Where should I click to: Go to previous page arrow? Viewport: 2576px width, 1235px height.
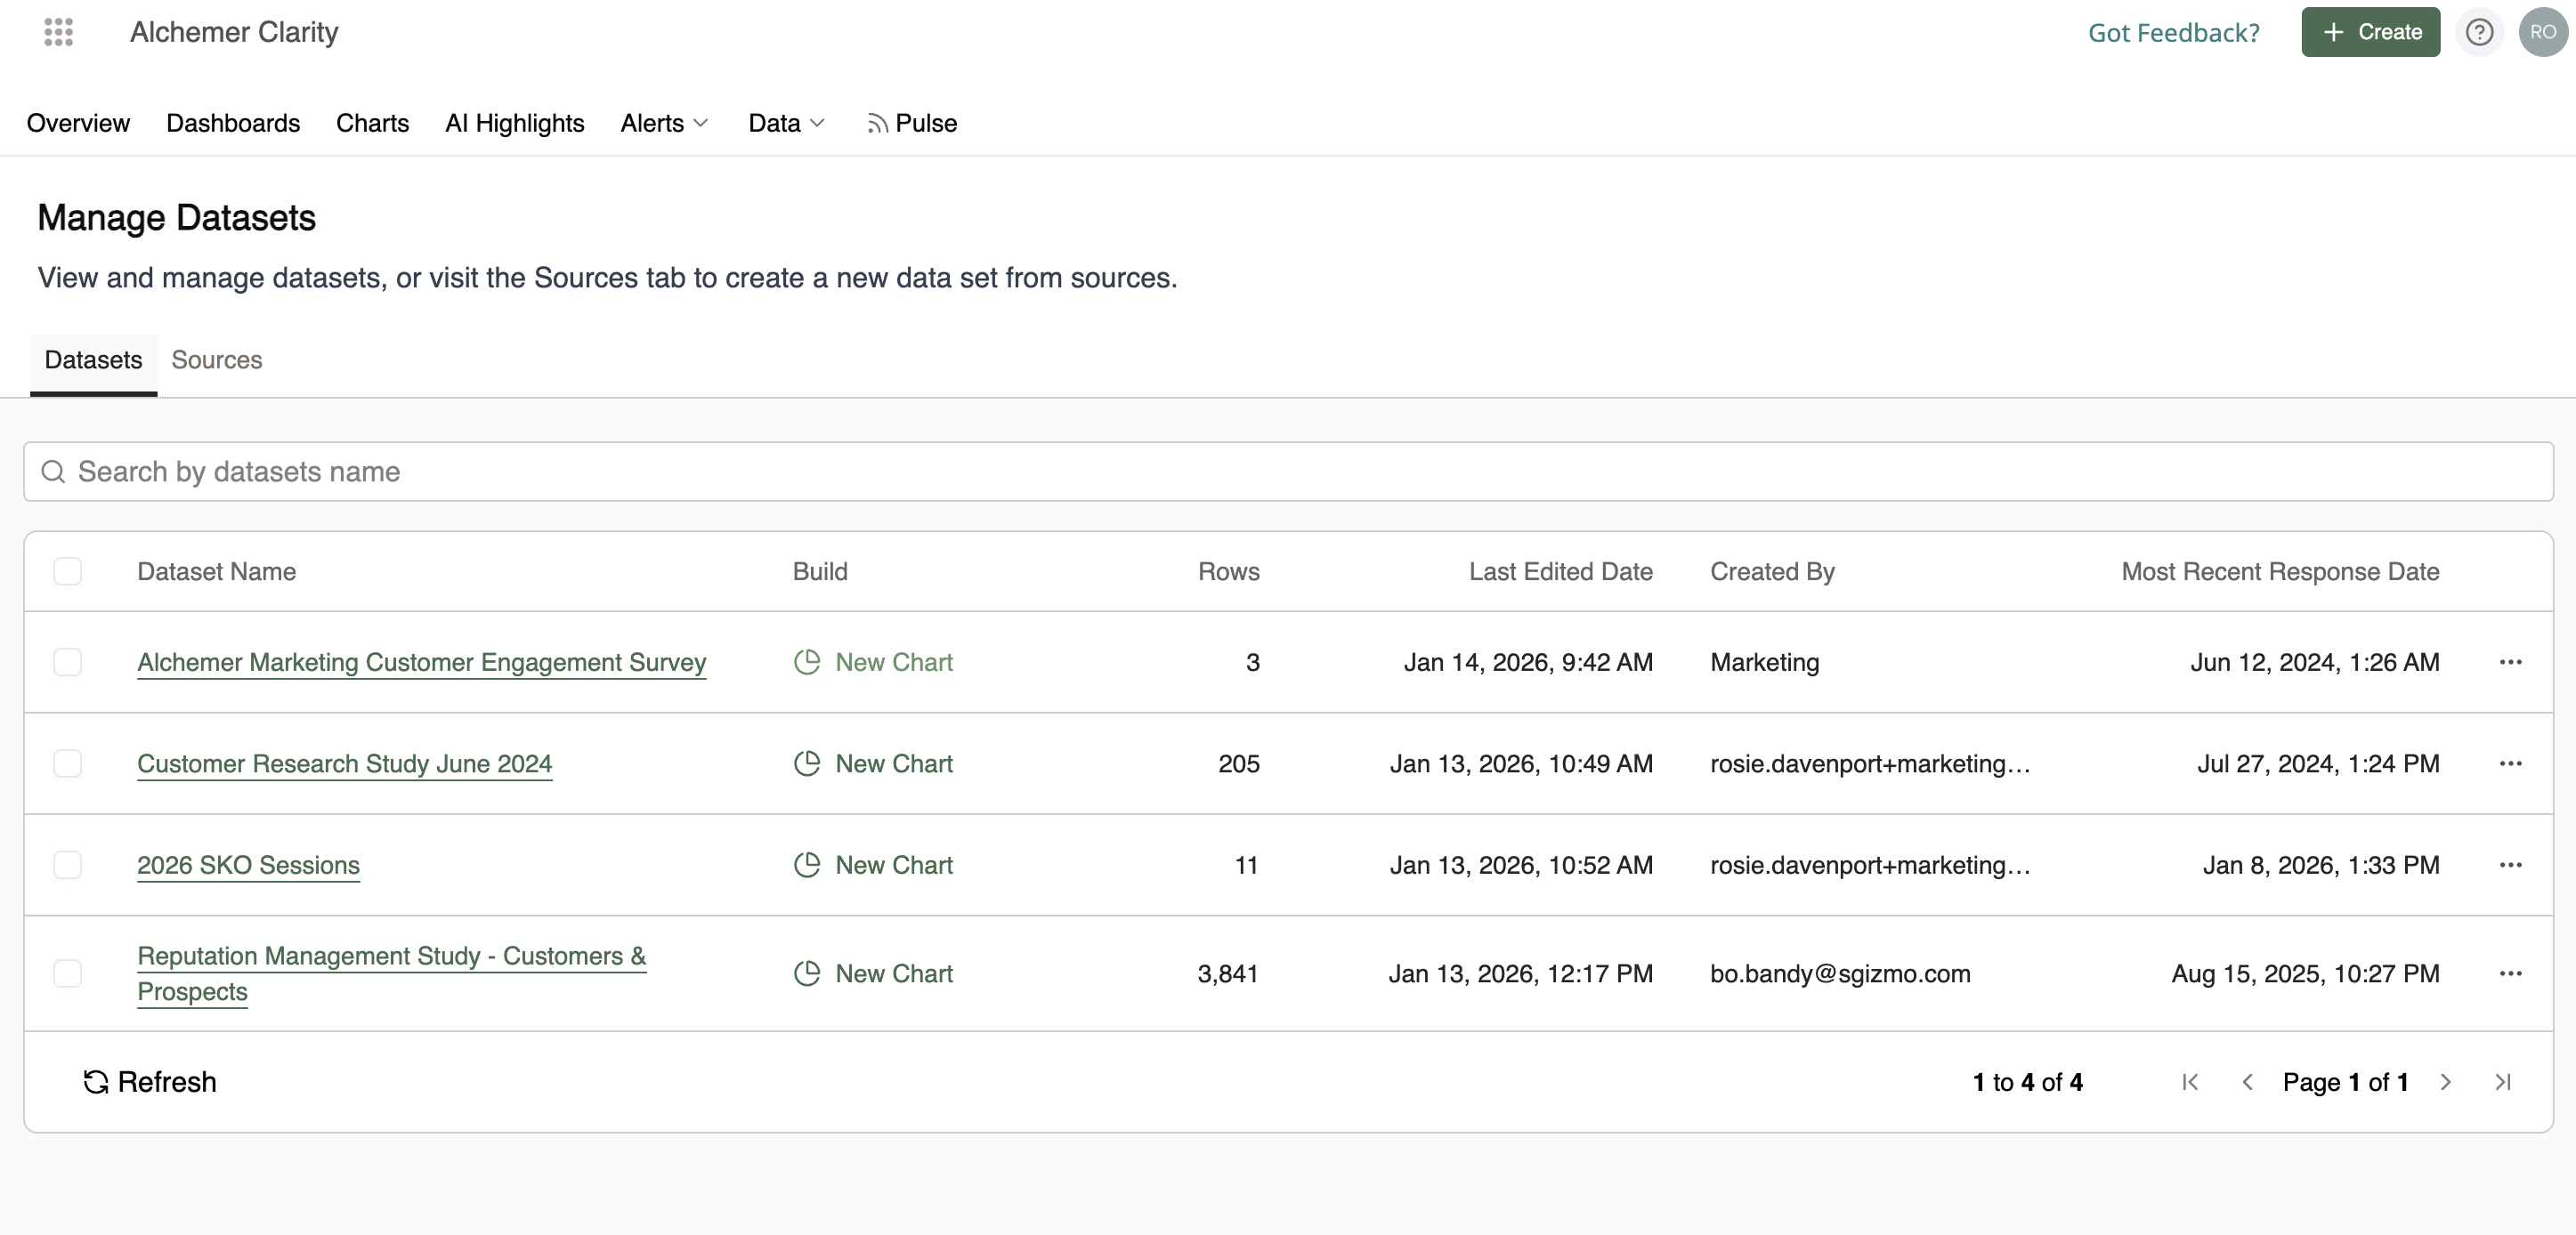[2247, 1082]
